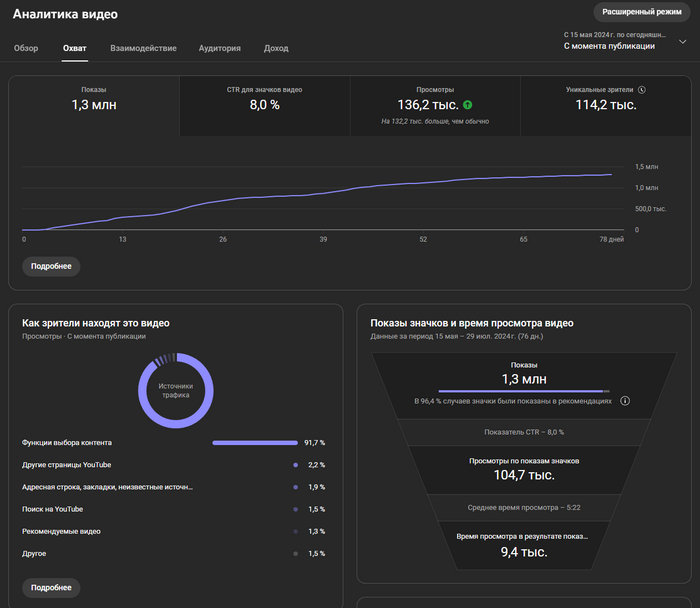Click the dot marker for Другие страницы YouTube
The width and height of the screenshot is (700, 608).
click(296, 465)
